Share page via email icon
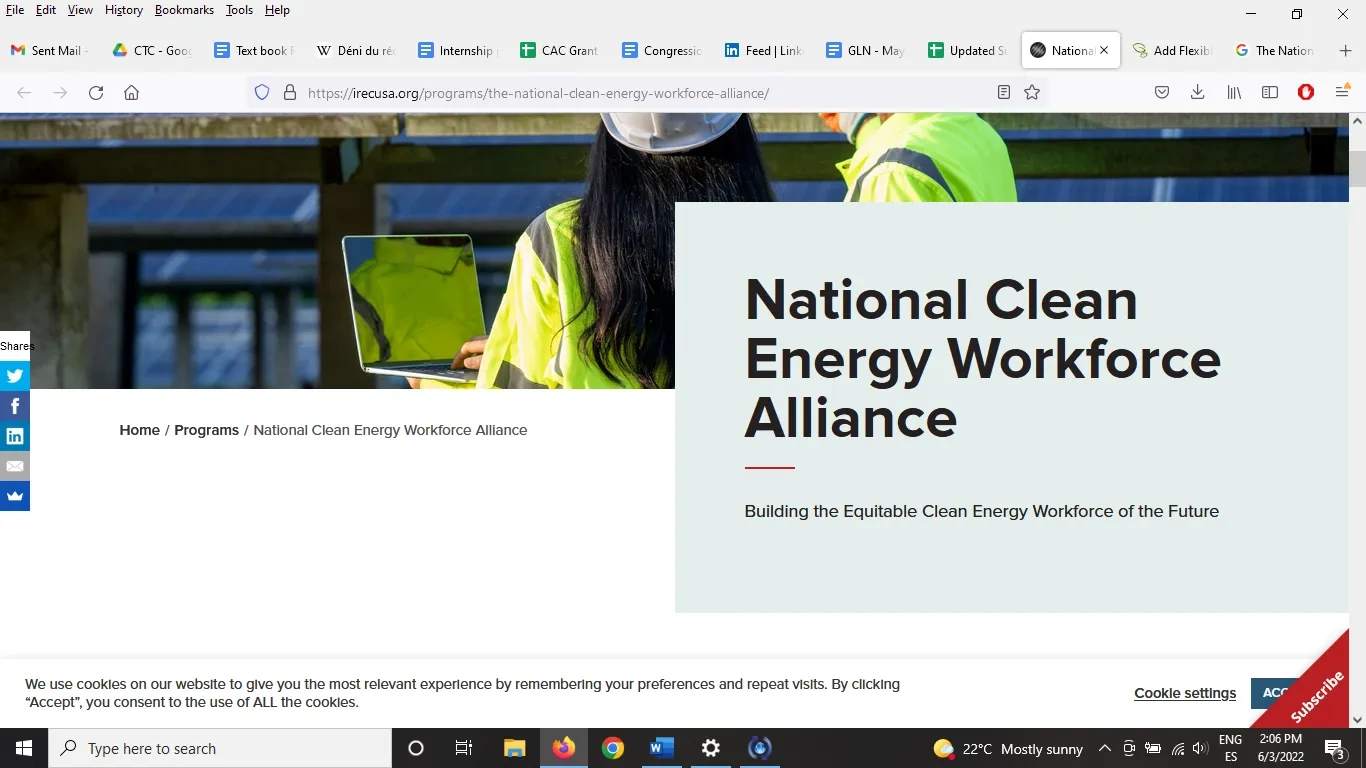 tap(15, 466)
